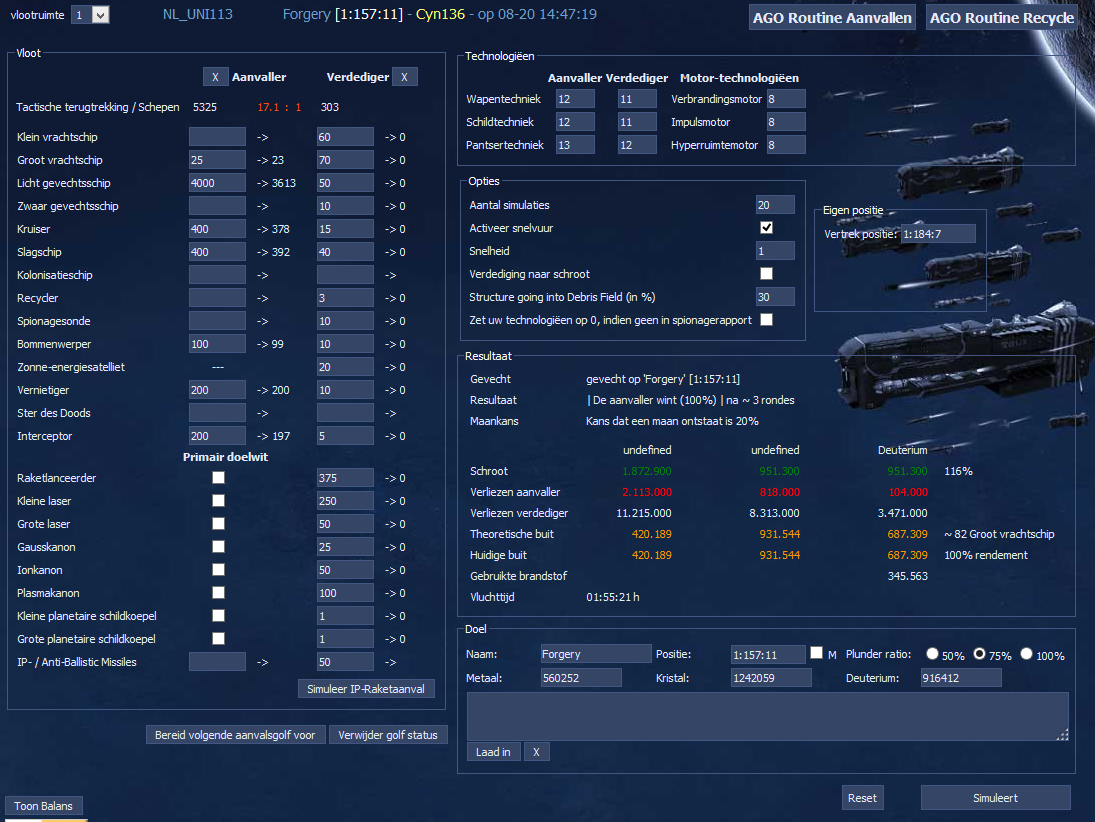This screenshot has height=822, width=1095.
Task: Mark Grote laser as primary target
Action: tap(219, 524)
